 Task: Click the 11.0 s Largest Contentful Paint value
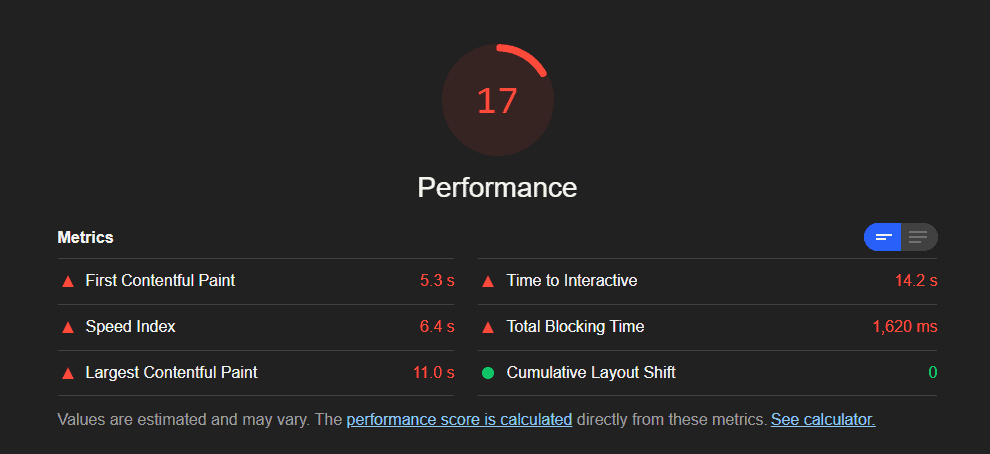pos(433,373)
